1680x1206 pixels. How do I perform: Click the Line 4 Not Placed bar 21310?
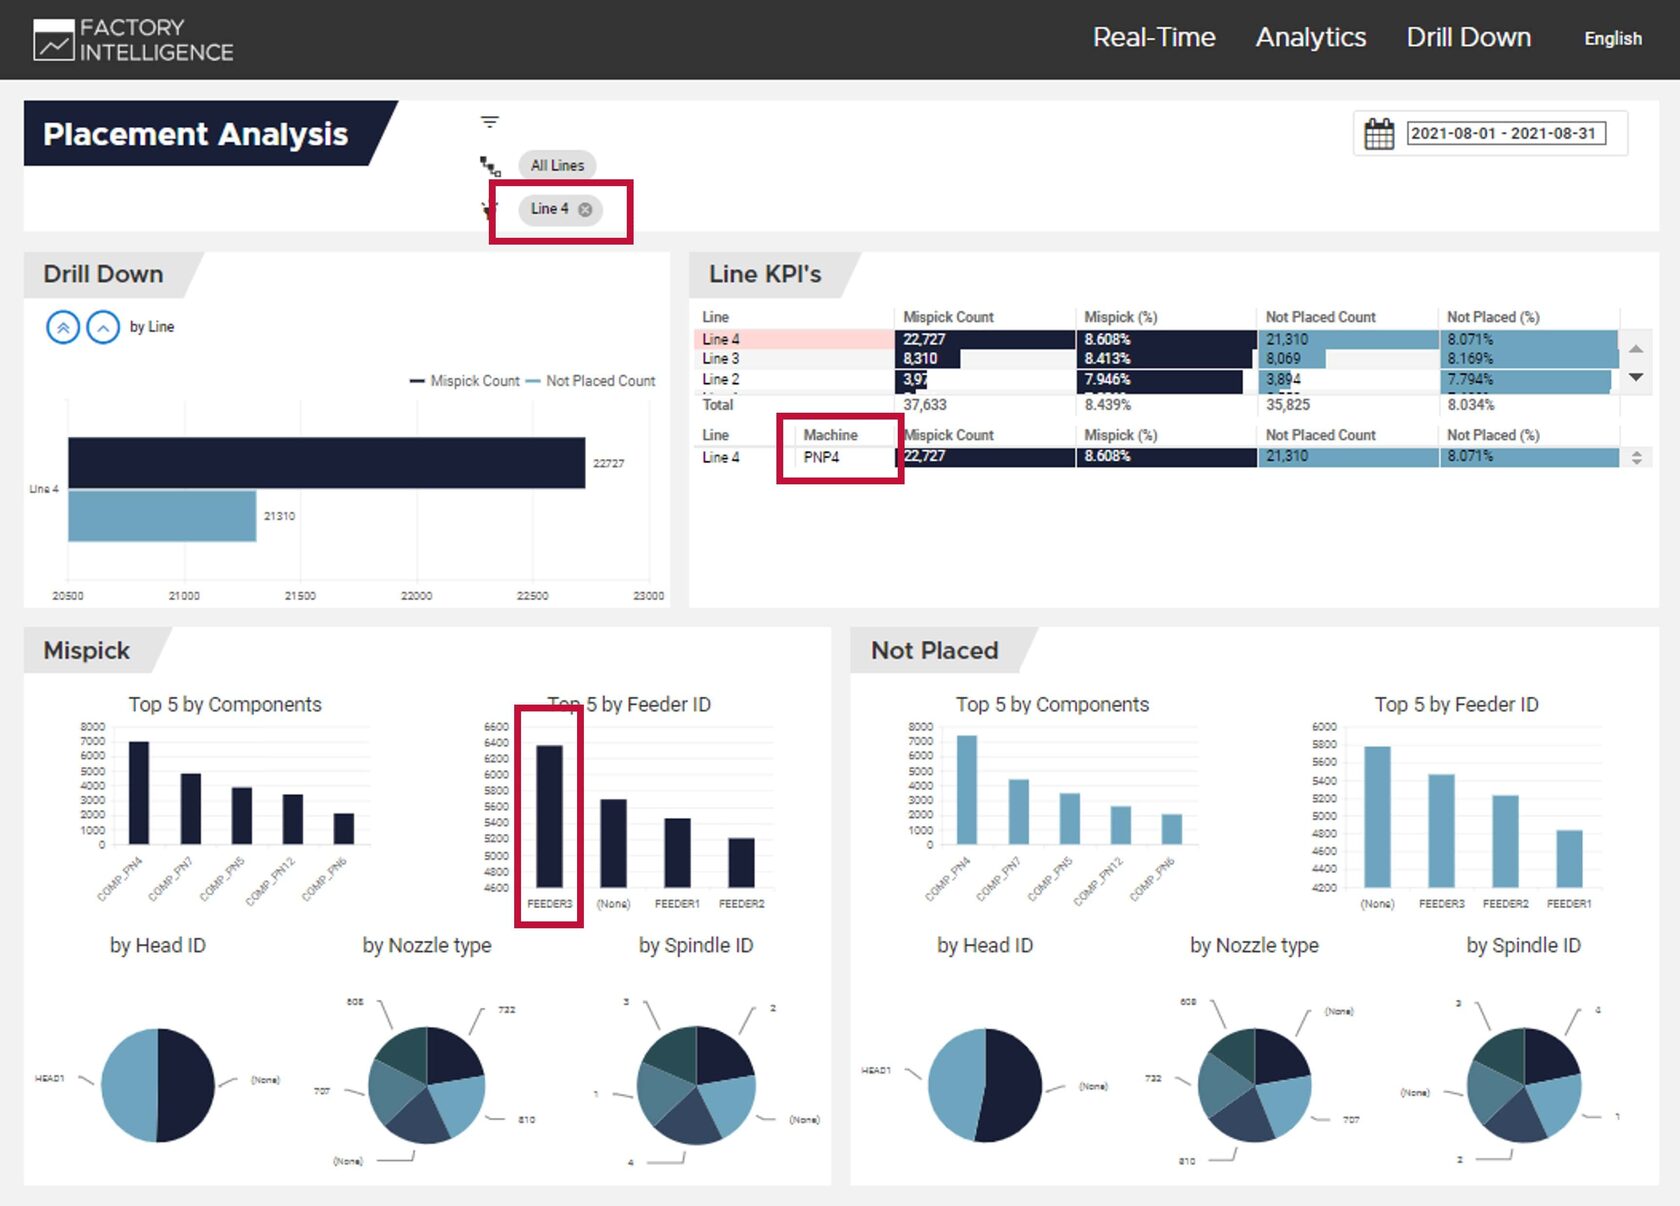[x=162, y=516]
